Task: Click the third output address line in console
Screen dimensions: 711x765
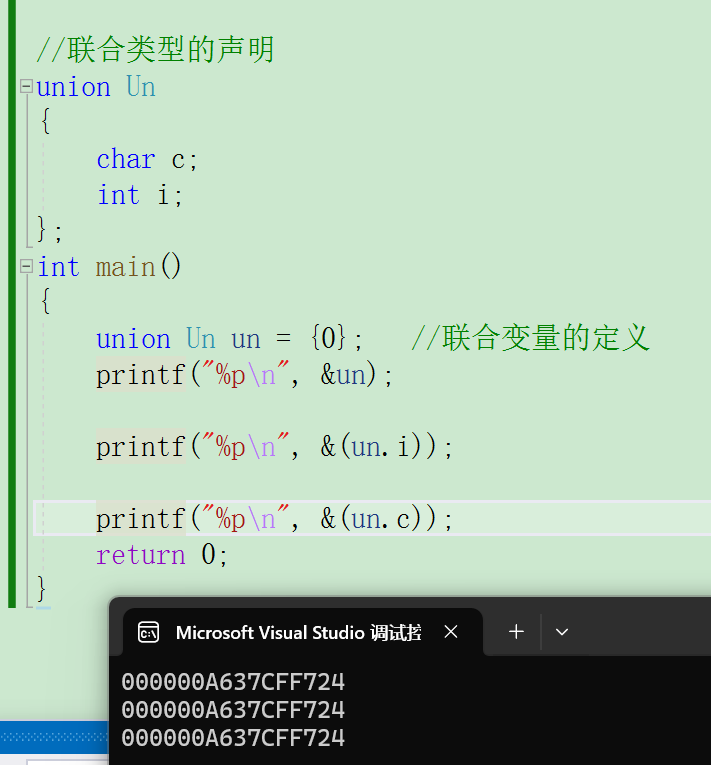Action: 233,738
